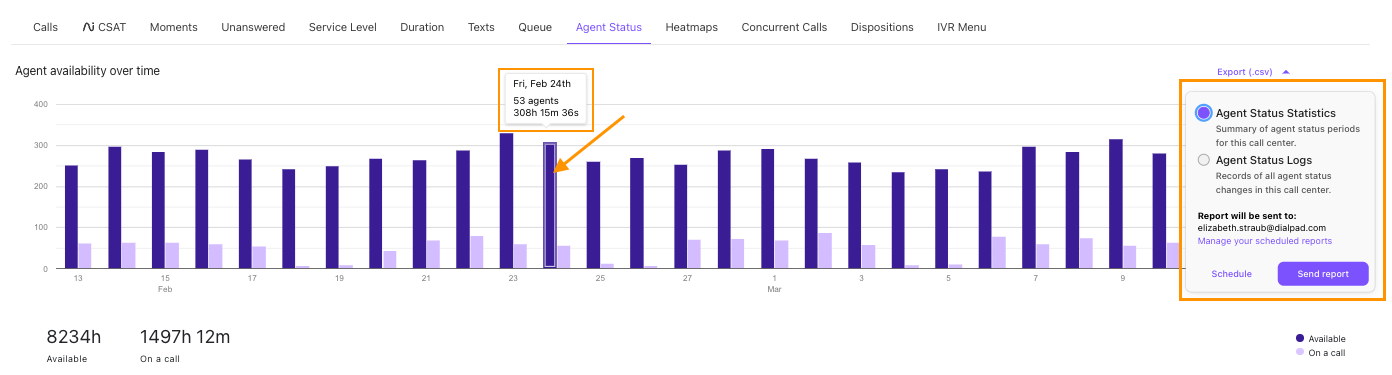Open the Service Level tab
Screen dimensions: 1392x375
[342, 27]
